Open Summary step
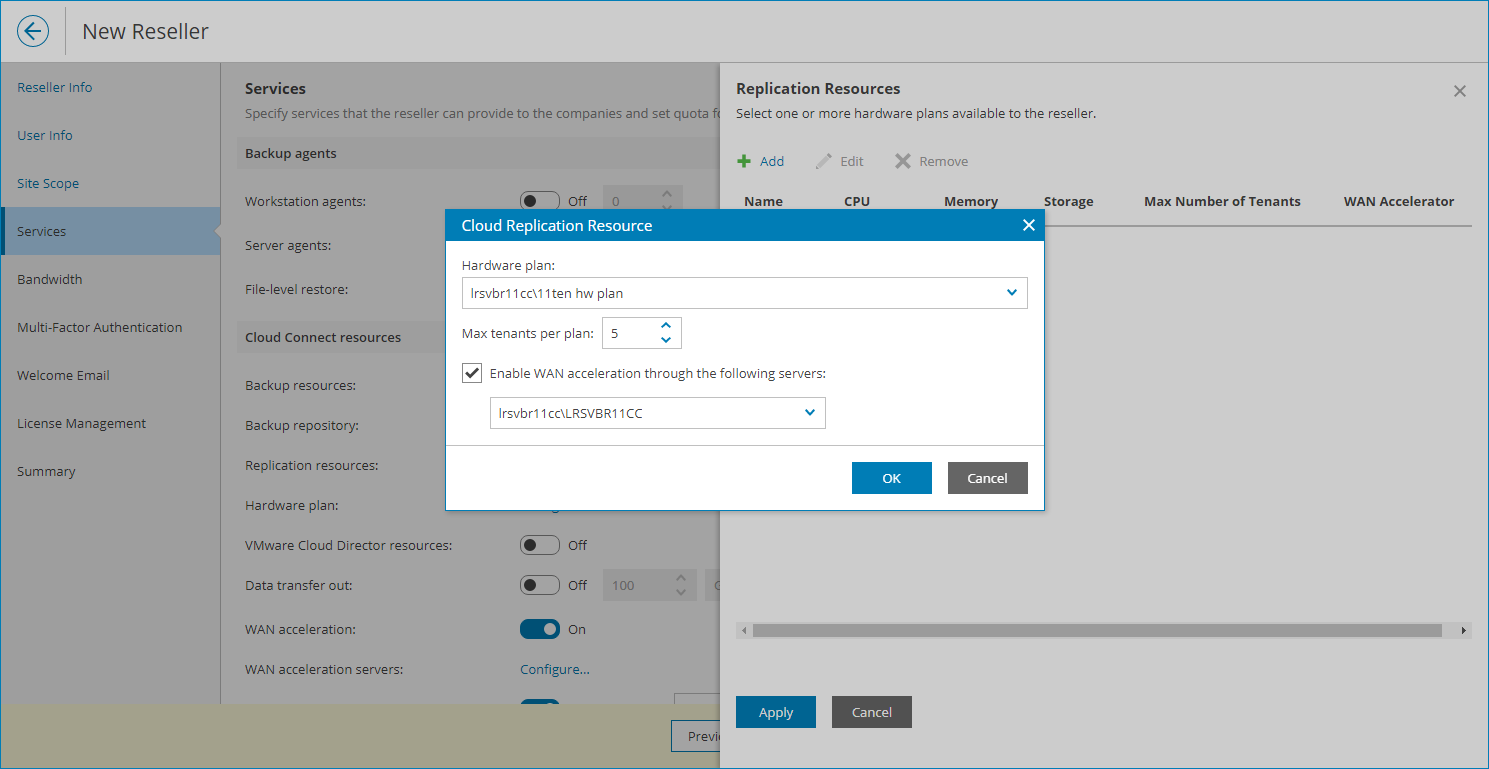1489x769 pixels. [46, 471]
